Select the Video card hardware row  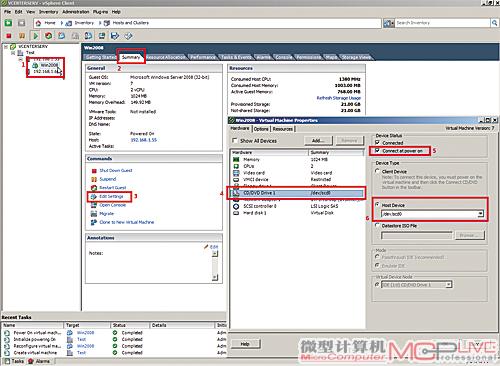298,173
